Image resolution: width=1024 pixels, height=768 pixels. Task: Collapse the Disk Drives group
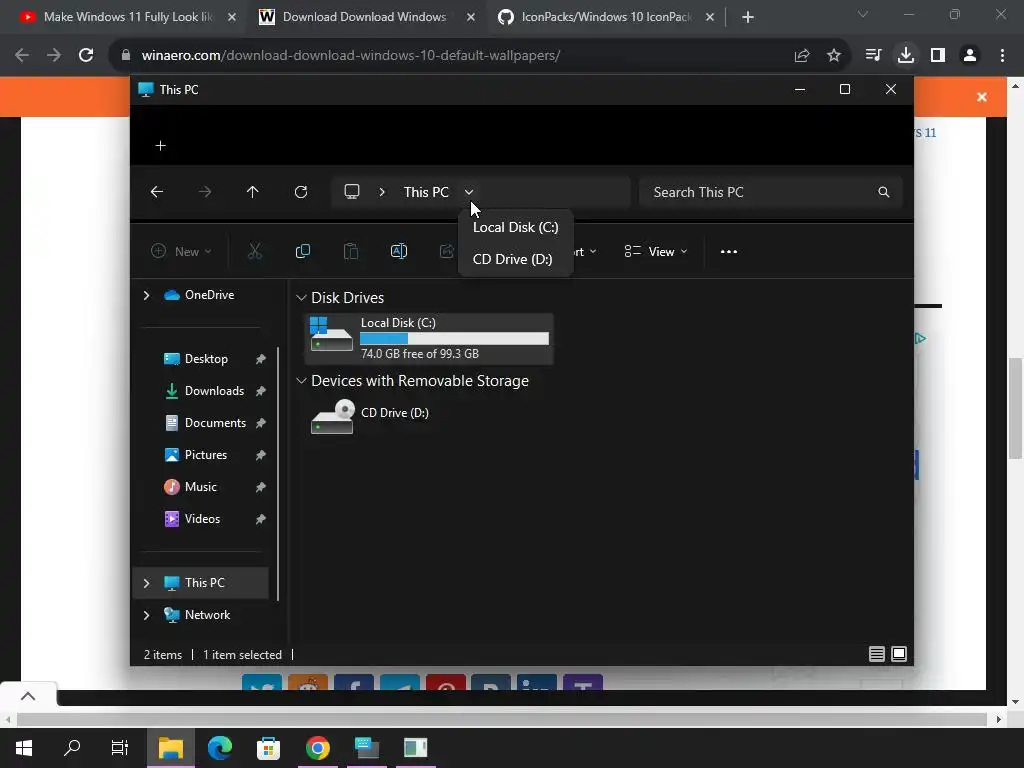point(301,298)
